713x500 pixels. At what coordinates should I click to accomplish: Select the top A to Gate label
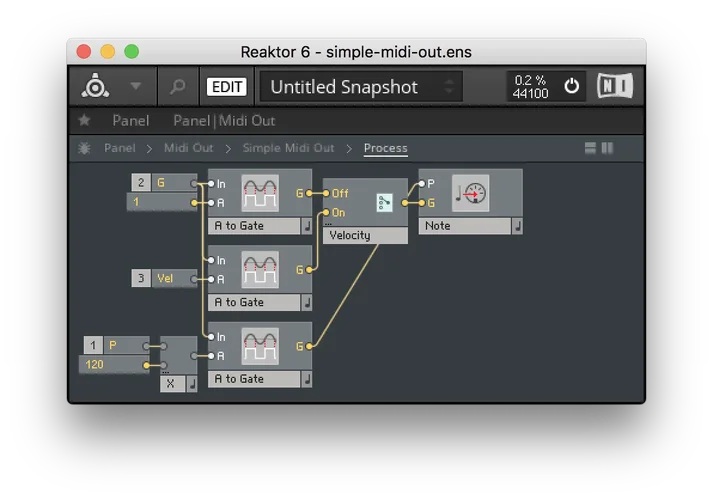pyautogui.click(x=254, y=226)
